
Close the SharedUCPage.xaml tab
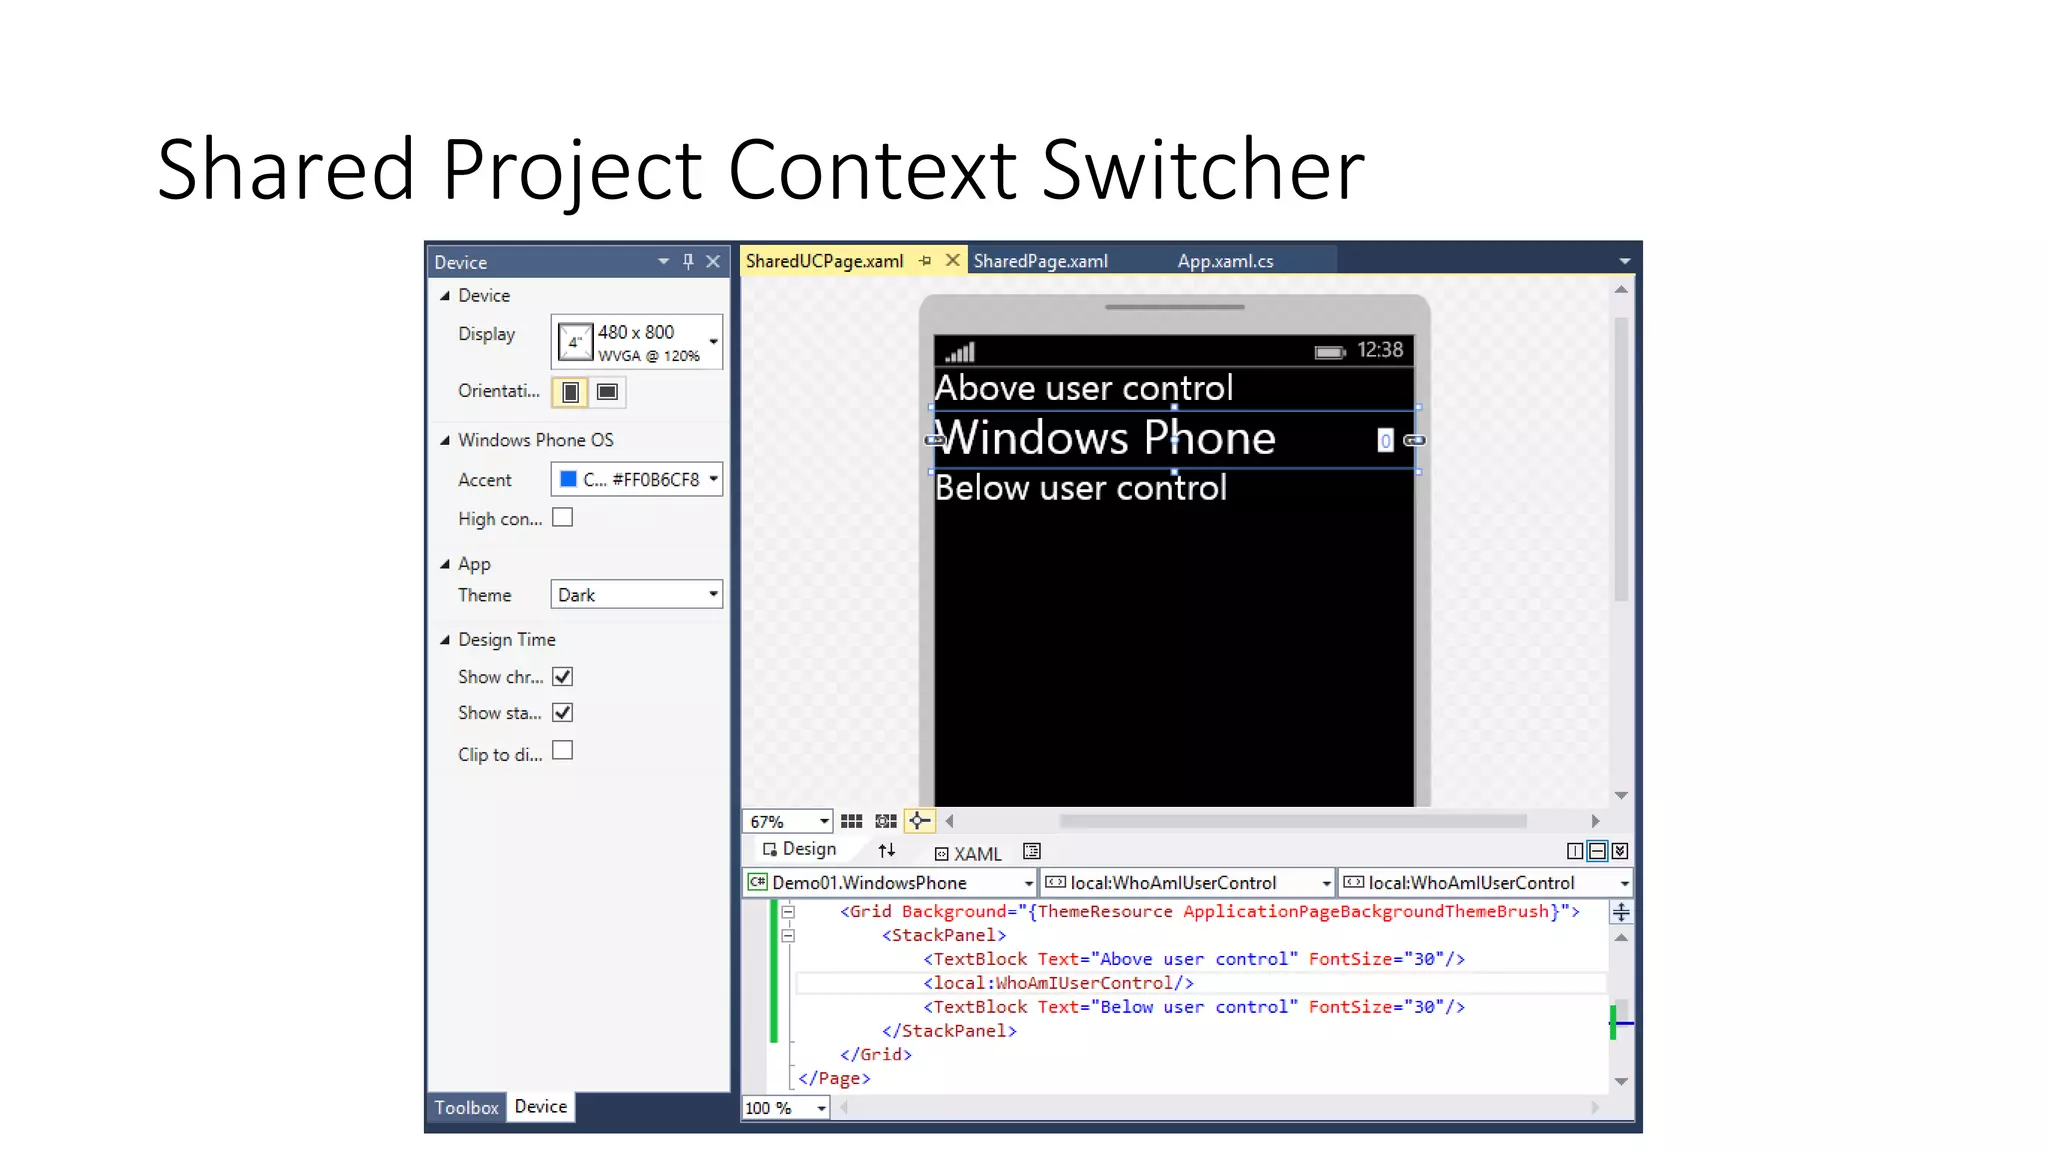(953, 260)
